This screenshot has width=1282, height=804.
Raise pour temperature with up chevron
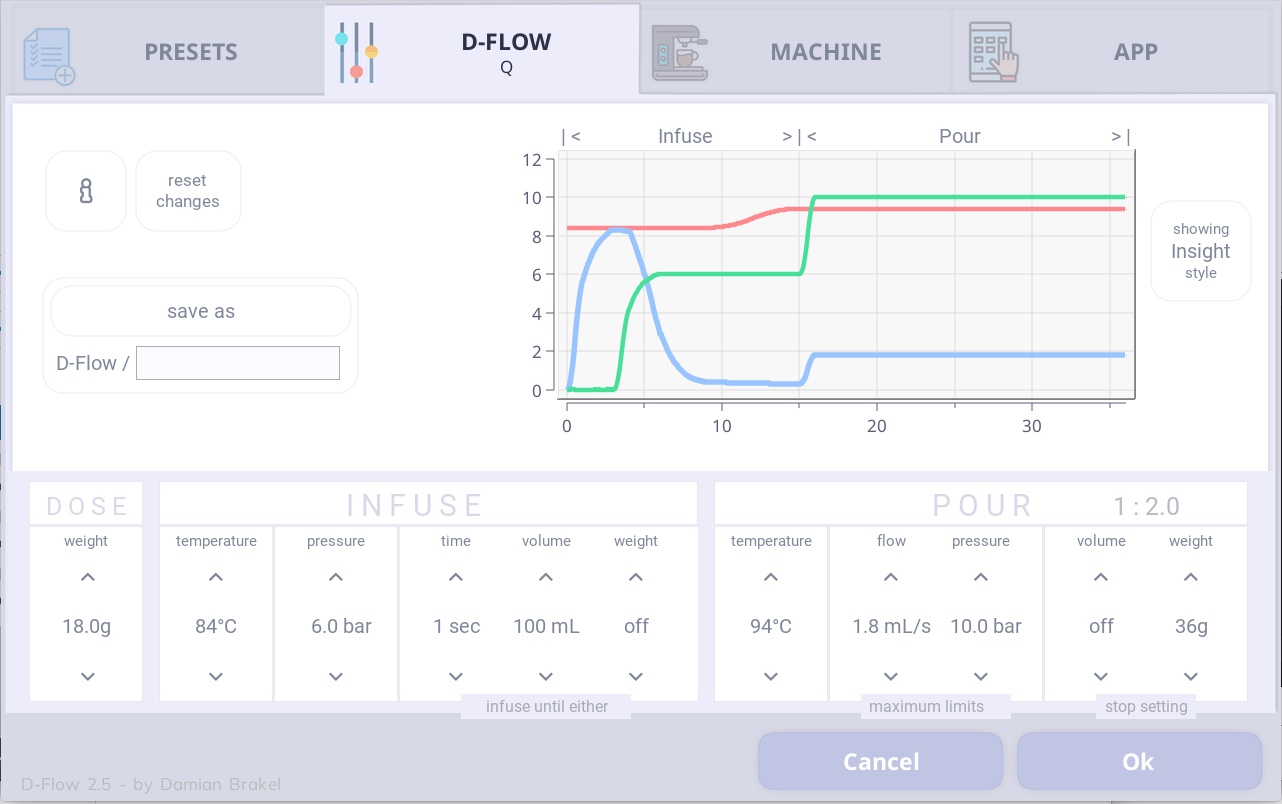(x=771, y=577)
